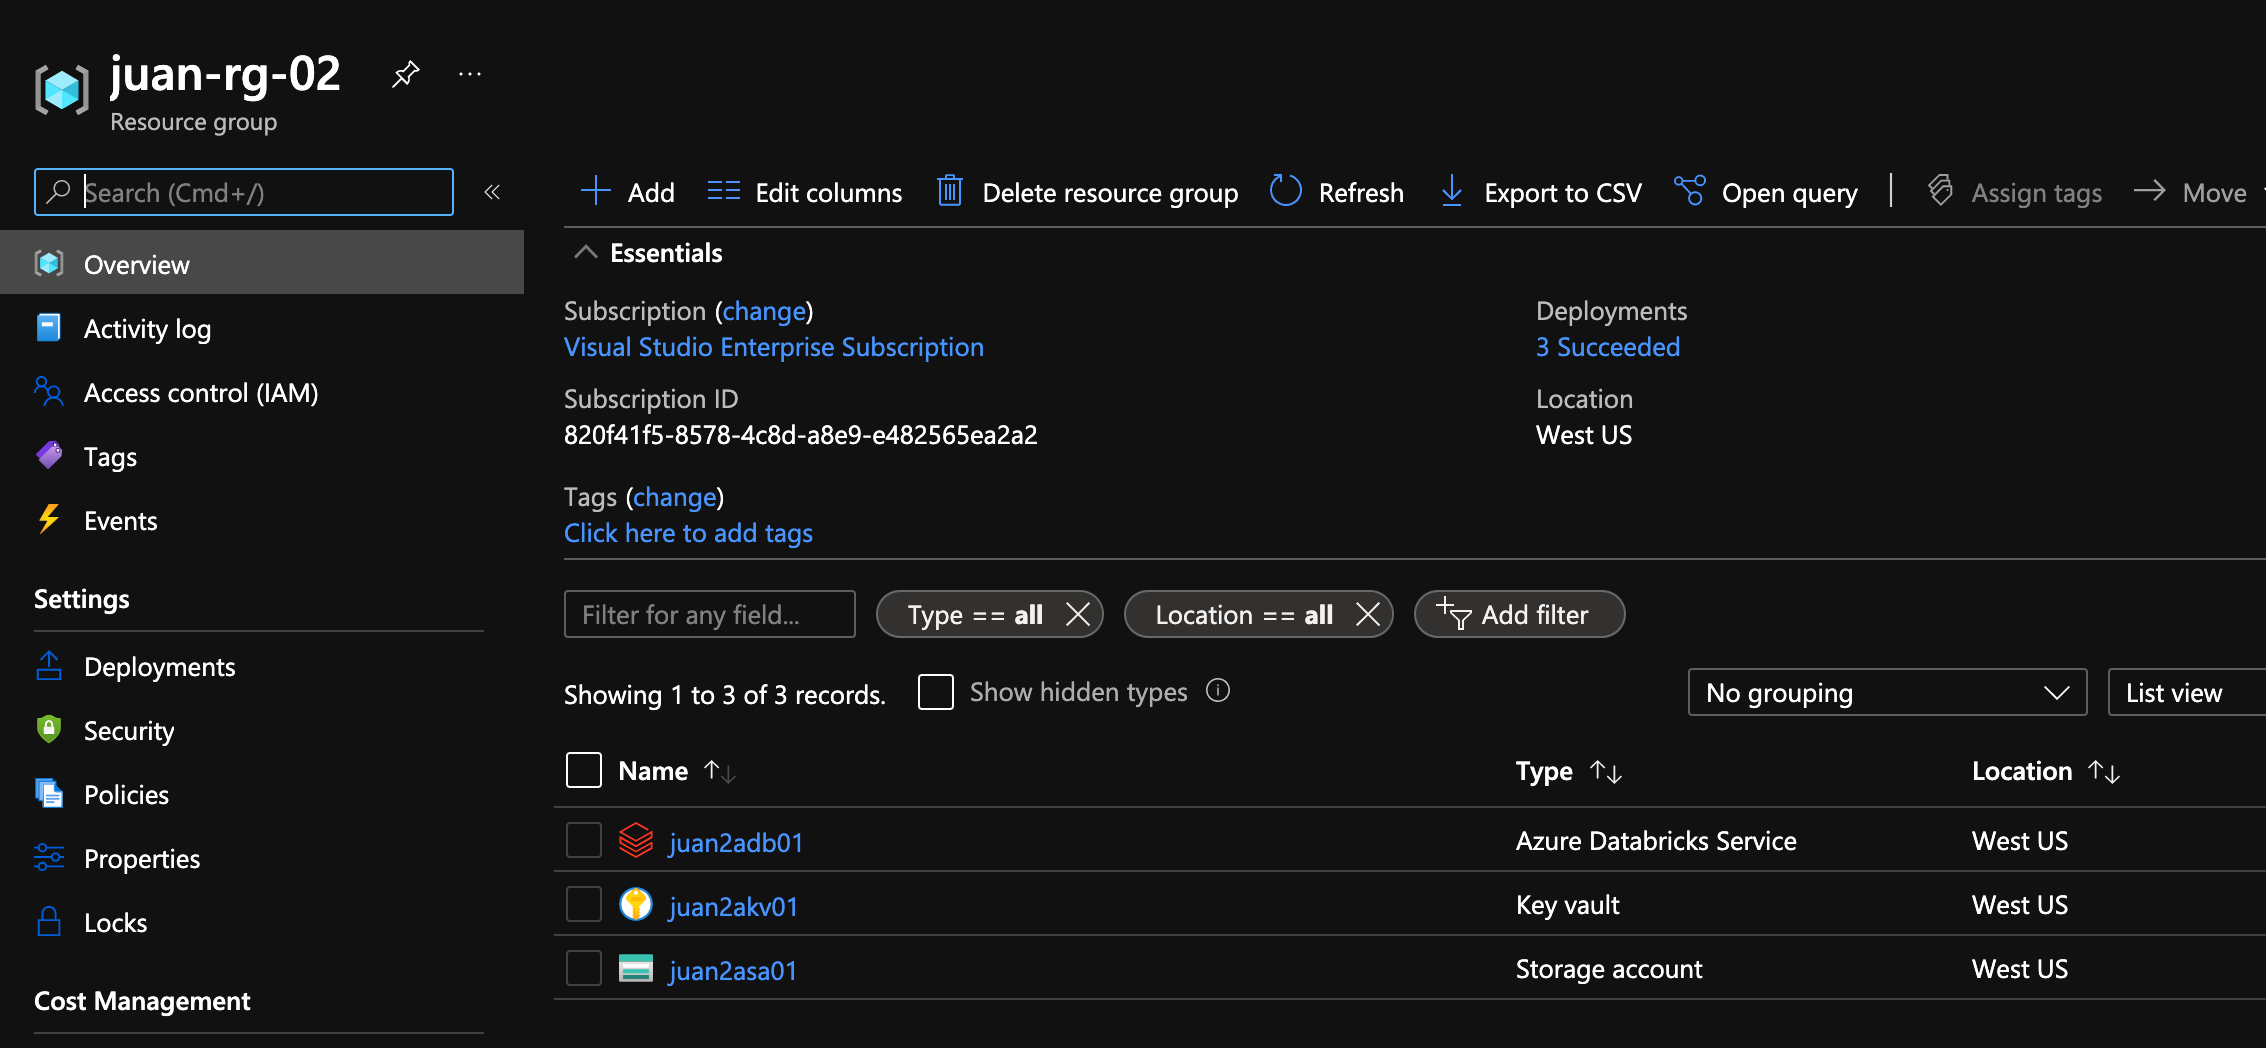
Task: Check the juan2adb01 row checkbox
Action: click(x=583, y=841)
